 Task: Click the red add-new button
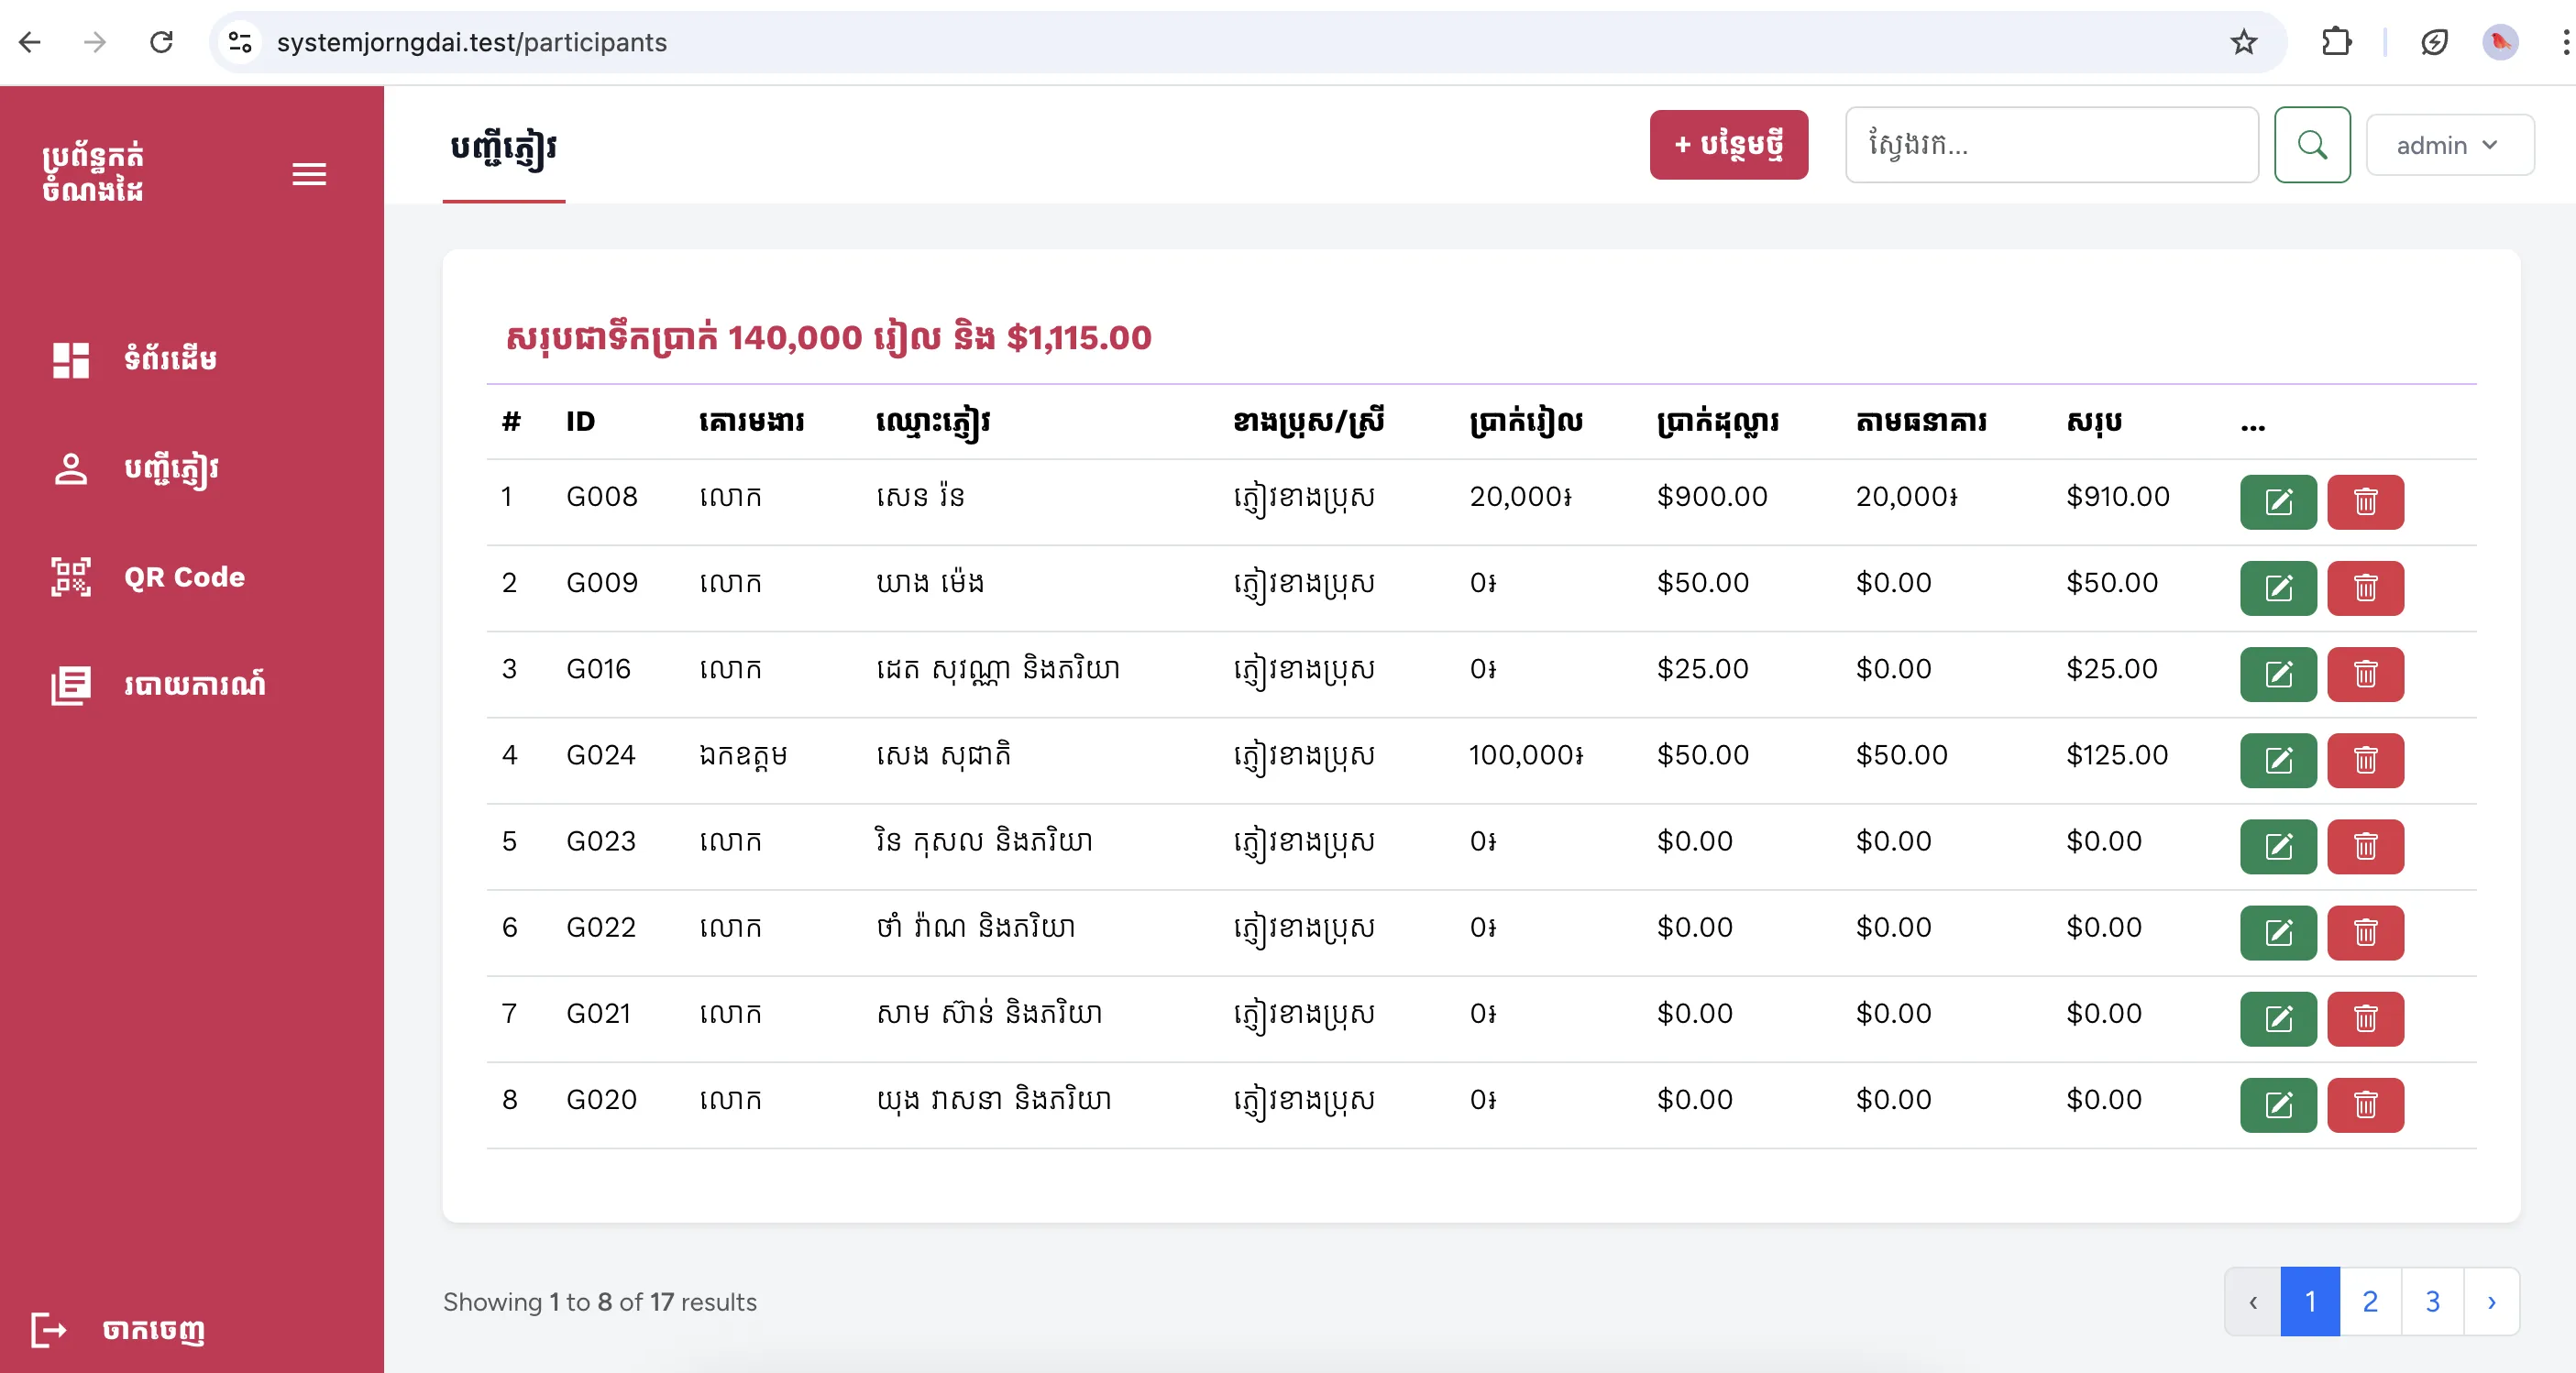[1727, 145]
